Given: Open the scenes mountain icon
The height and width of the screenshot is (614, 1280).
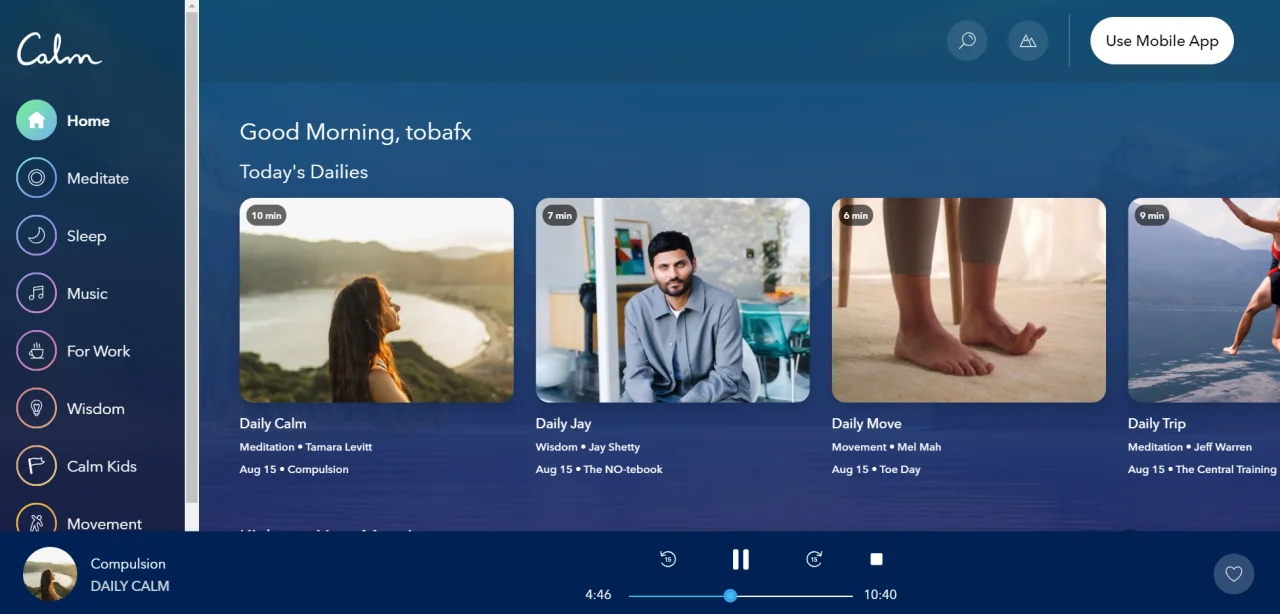Looking at the screenshot, I should point(1028,41).
